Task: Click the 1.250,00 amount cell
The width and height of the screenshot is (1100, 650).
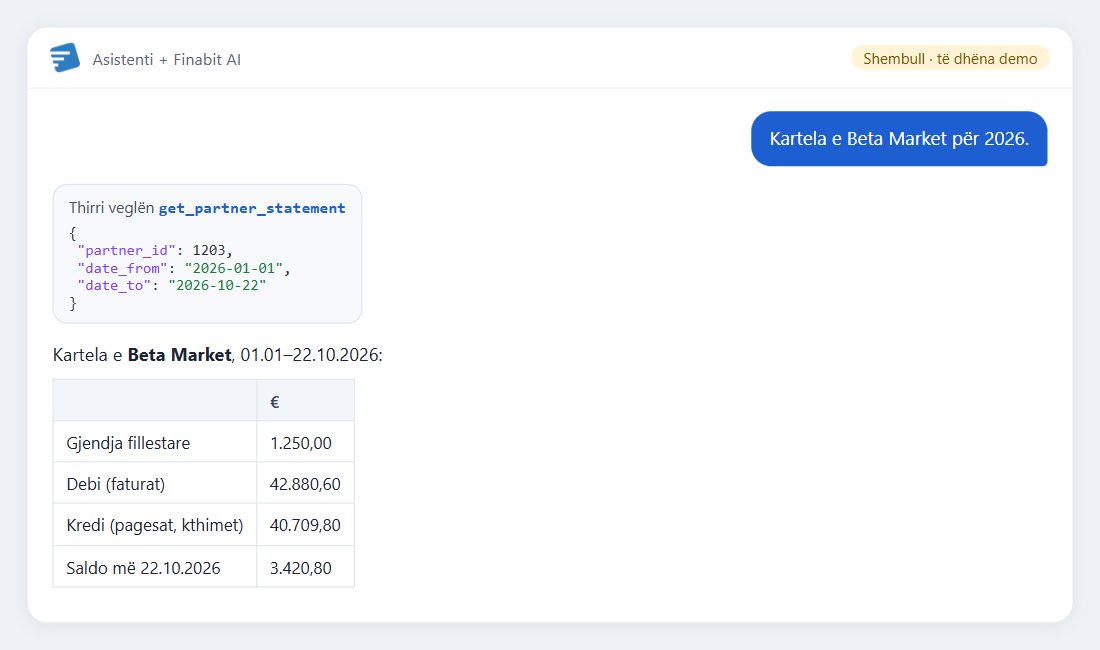Action: click(305, 442)
